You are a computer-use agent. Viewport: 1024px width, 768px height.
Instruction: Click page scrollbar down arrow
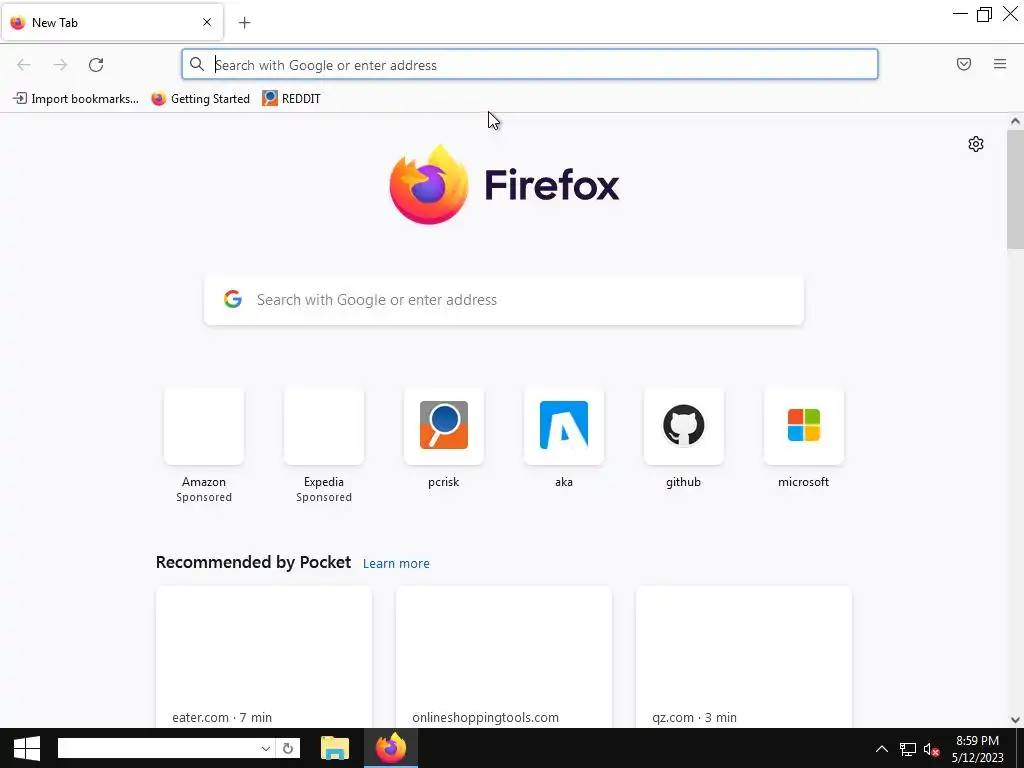[1015, 720]
